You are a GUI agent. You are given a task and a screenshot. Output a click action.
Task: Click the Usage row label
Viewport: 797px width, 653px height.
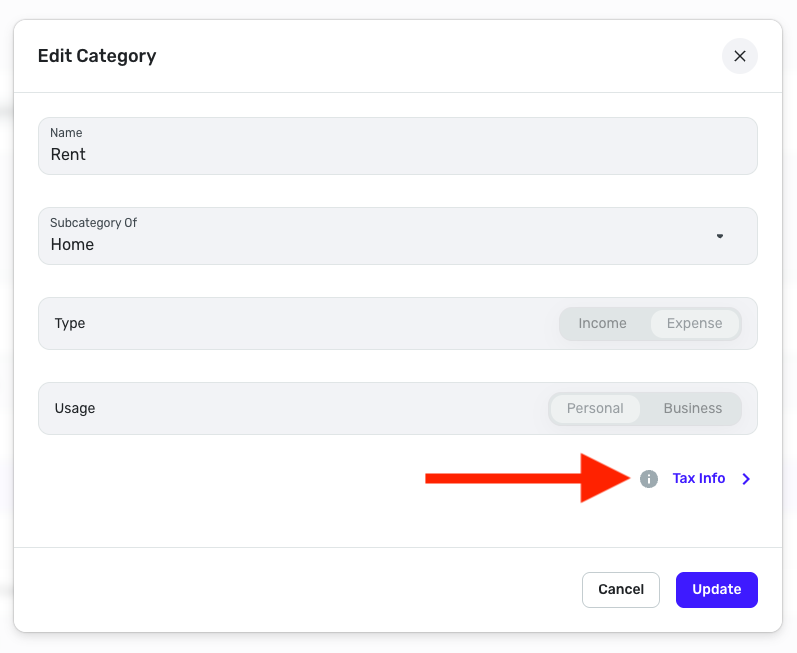click(x=75, y=408)
